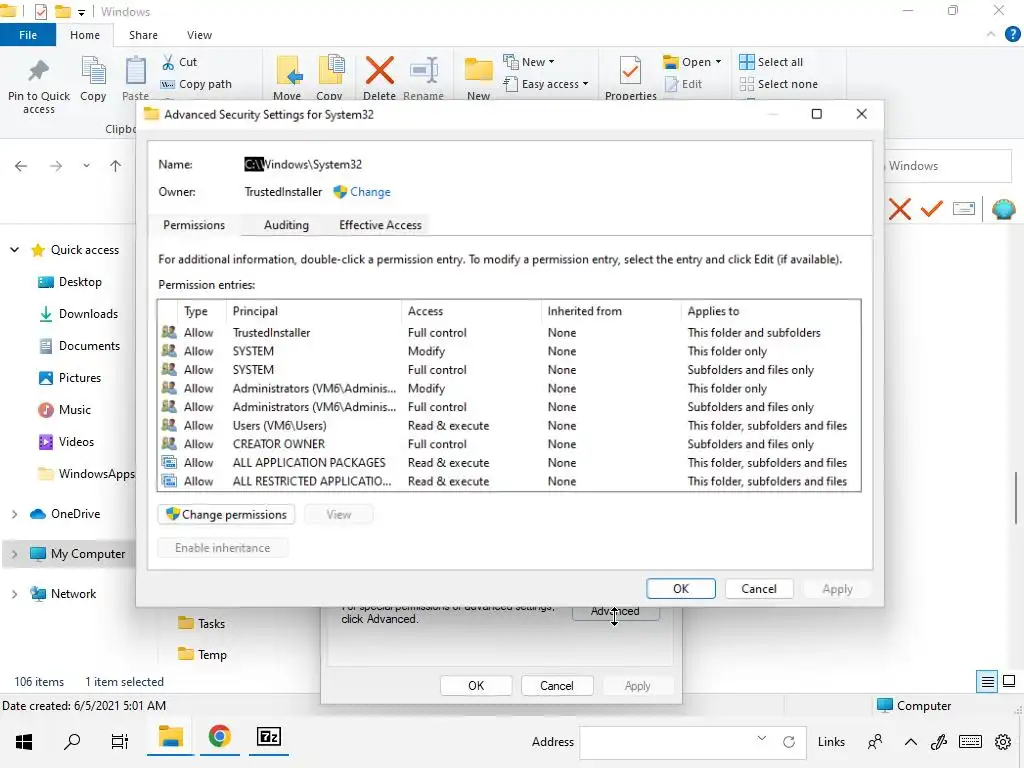Click Cancel in System32 Properties dialog behind

(556, 686)
